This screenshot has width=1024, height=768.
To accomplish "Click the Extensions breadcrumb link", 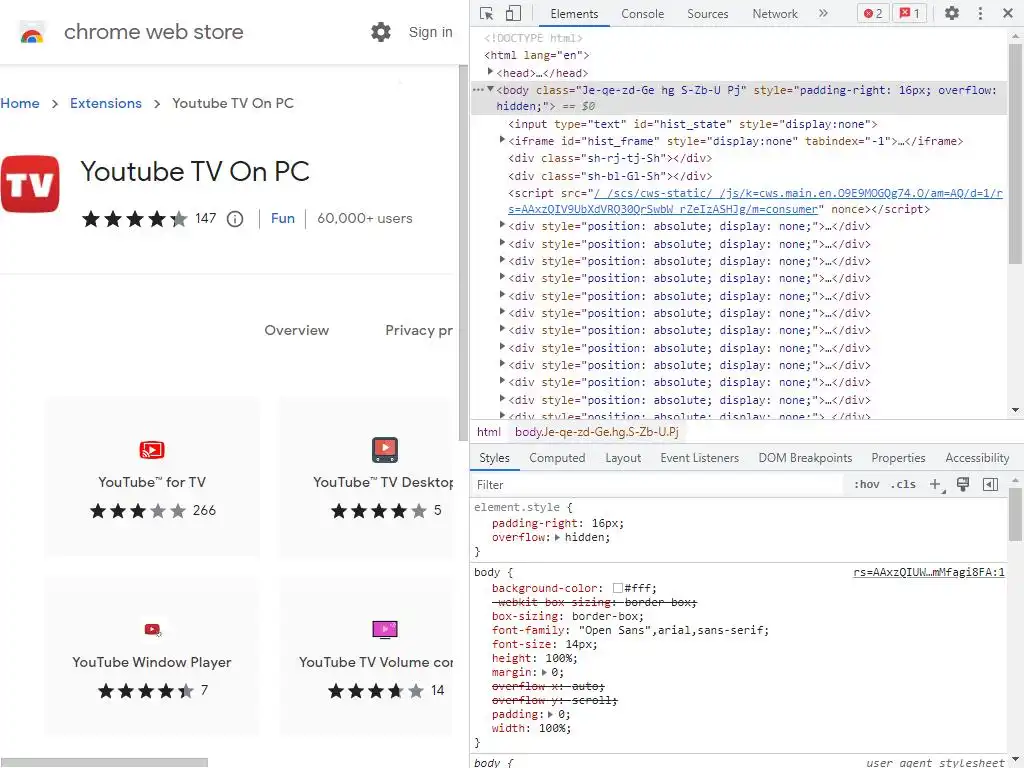I will click(x=106, y=103).
